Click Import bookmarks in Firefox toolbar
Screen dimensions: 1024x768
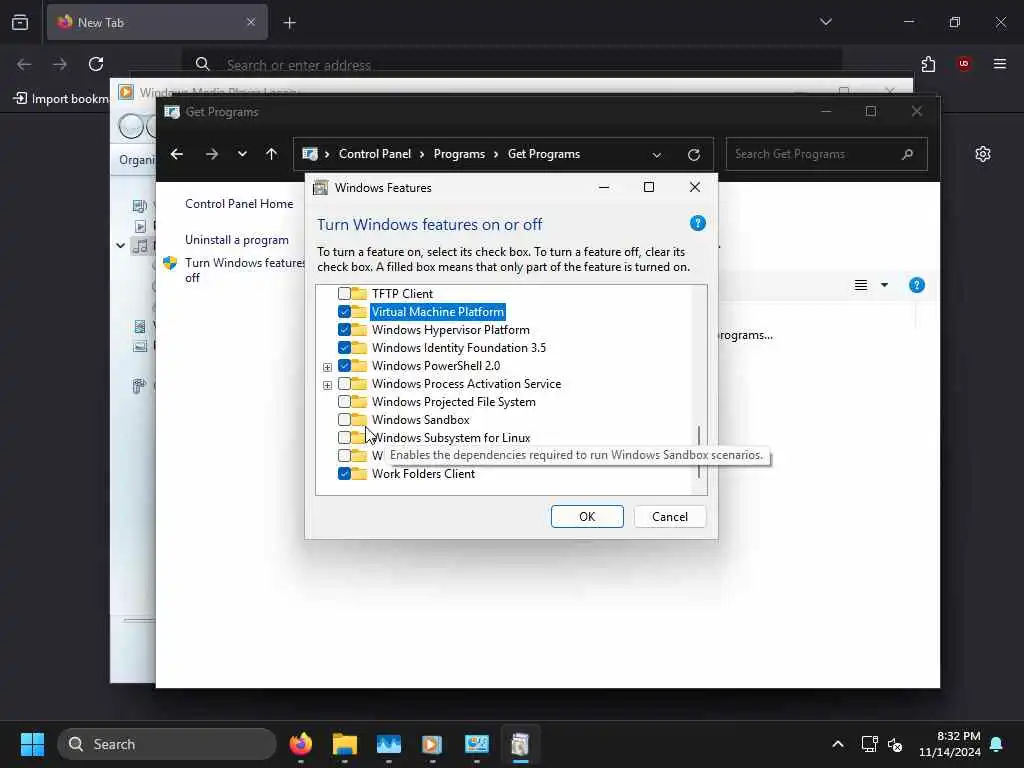61,99
